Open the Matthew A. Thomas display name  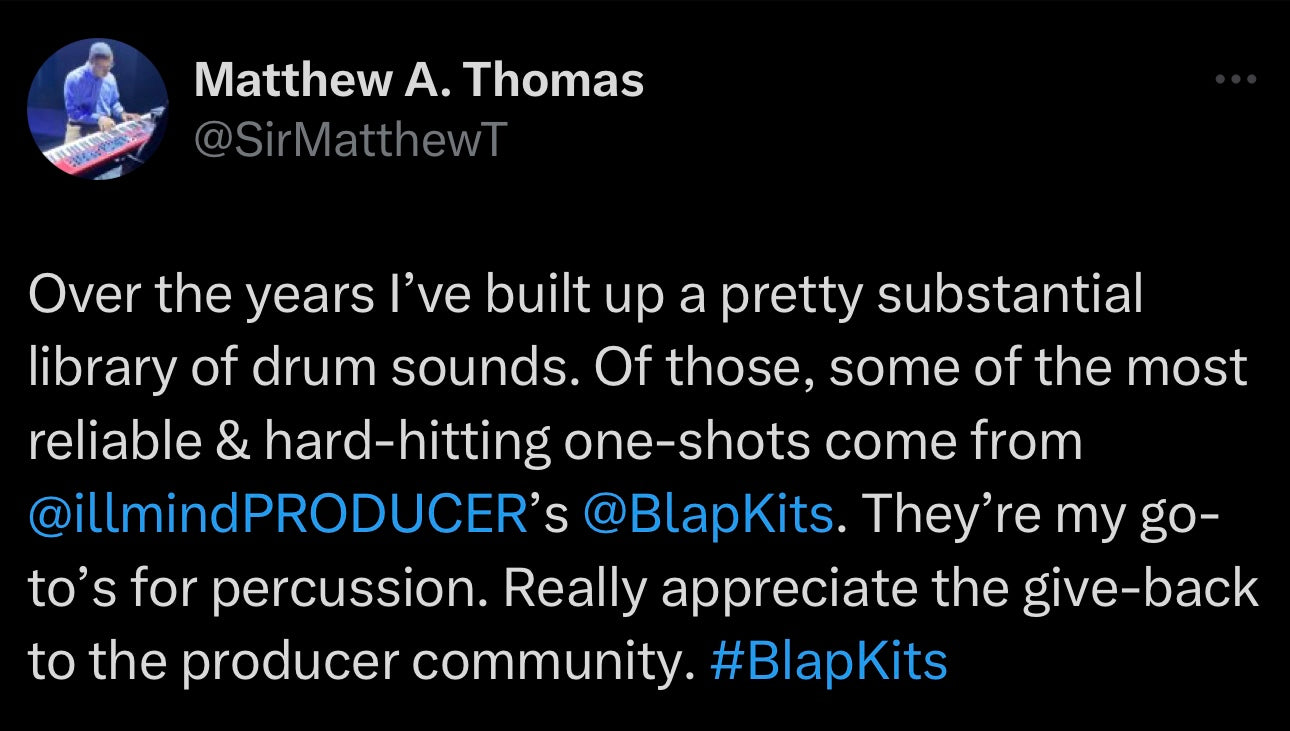419,79
